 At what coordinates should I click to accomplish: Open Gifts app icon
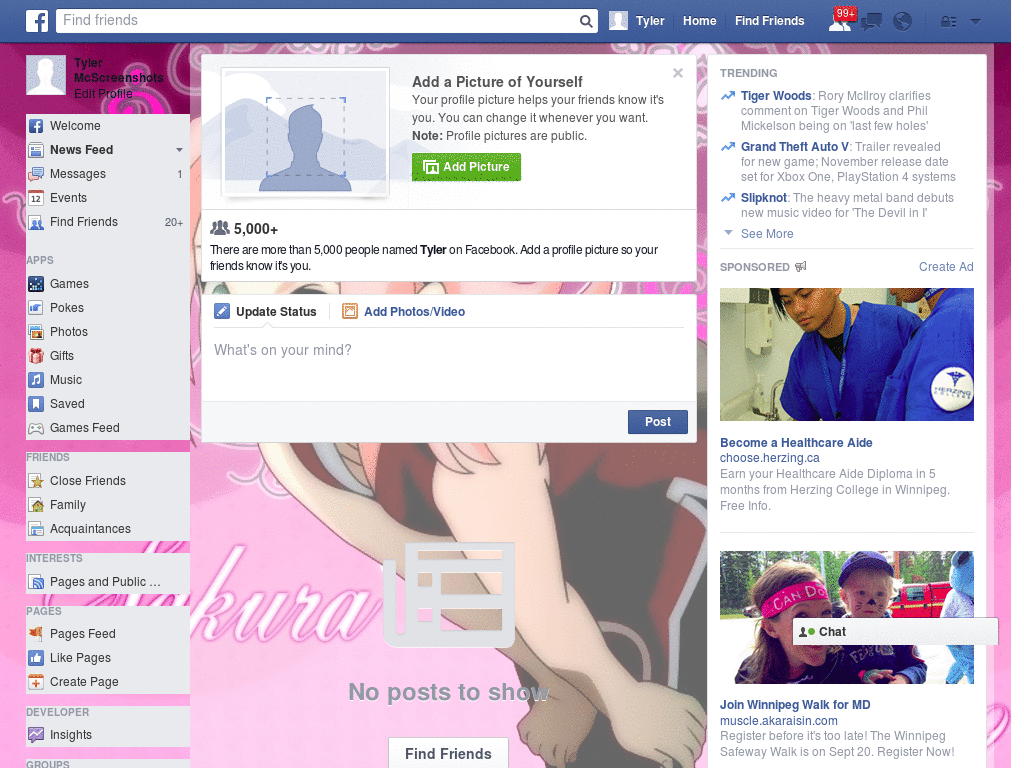click(36, 356)
